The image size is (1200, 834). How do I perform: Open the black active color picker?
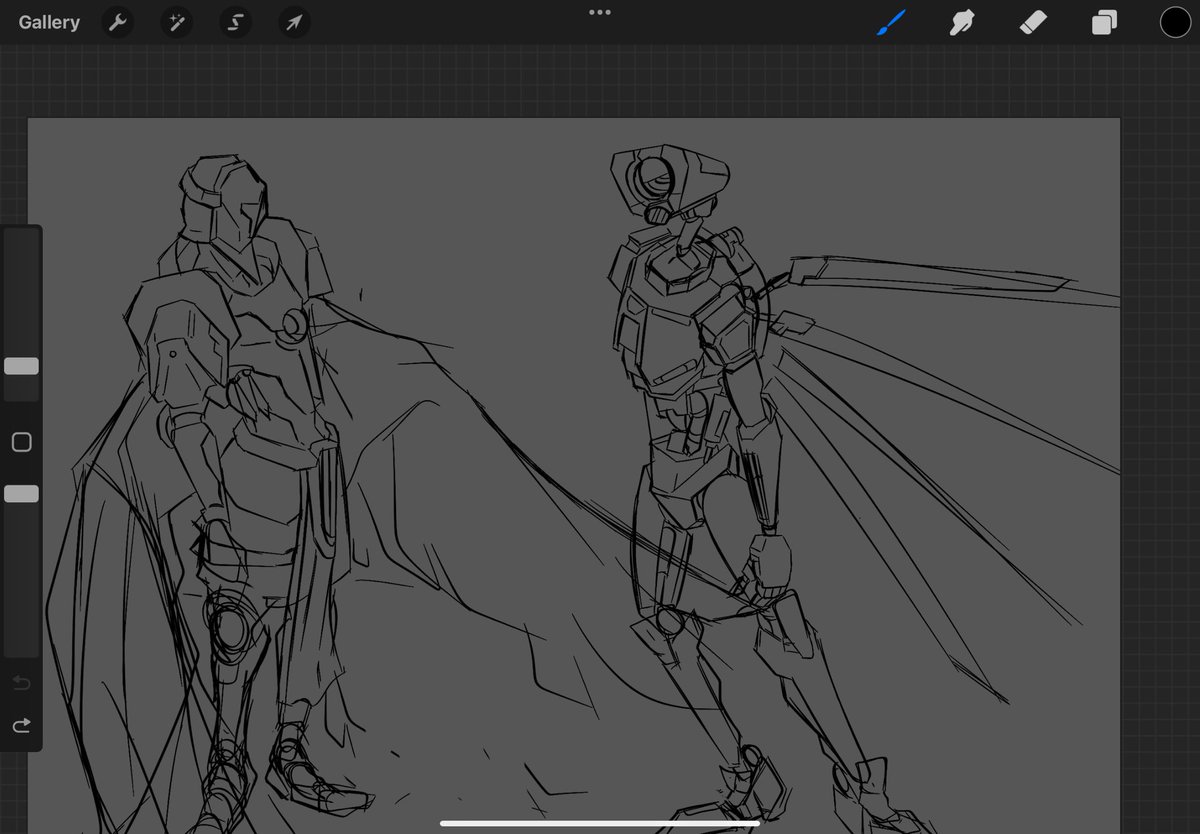pos(1175,22)
